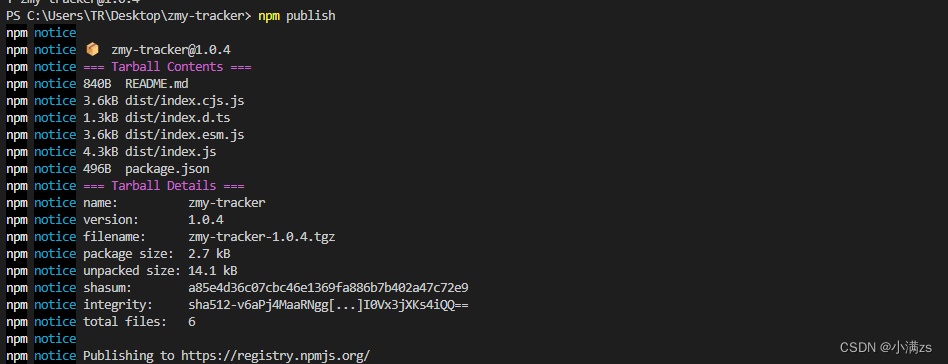Click filename zmy-tracker-1.0.4.tgz
The height and width of the screenshot is (364, 948).
pos(261,236)
